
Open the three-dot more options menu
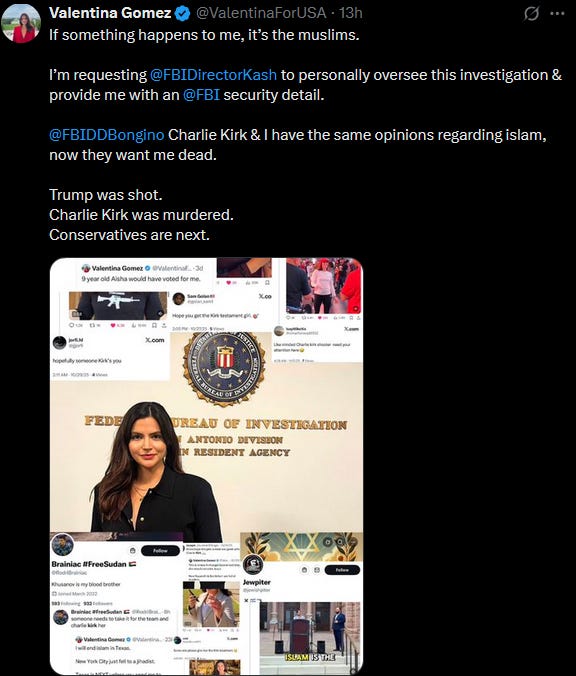pyautogui.click(x=557, y=13)
